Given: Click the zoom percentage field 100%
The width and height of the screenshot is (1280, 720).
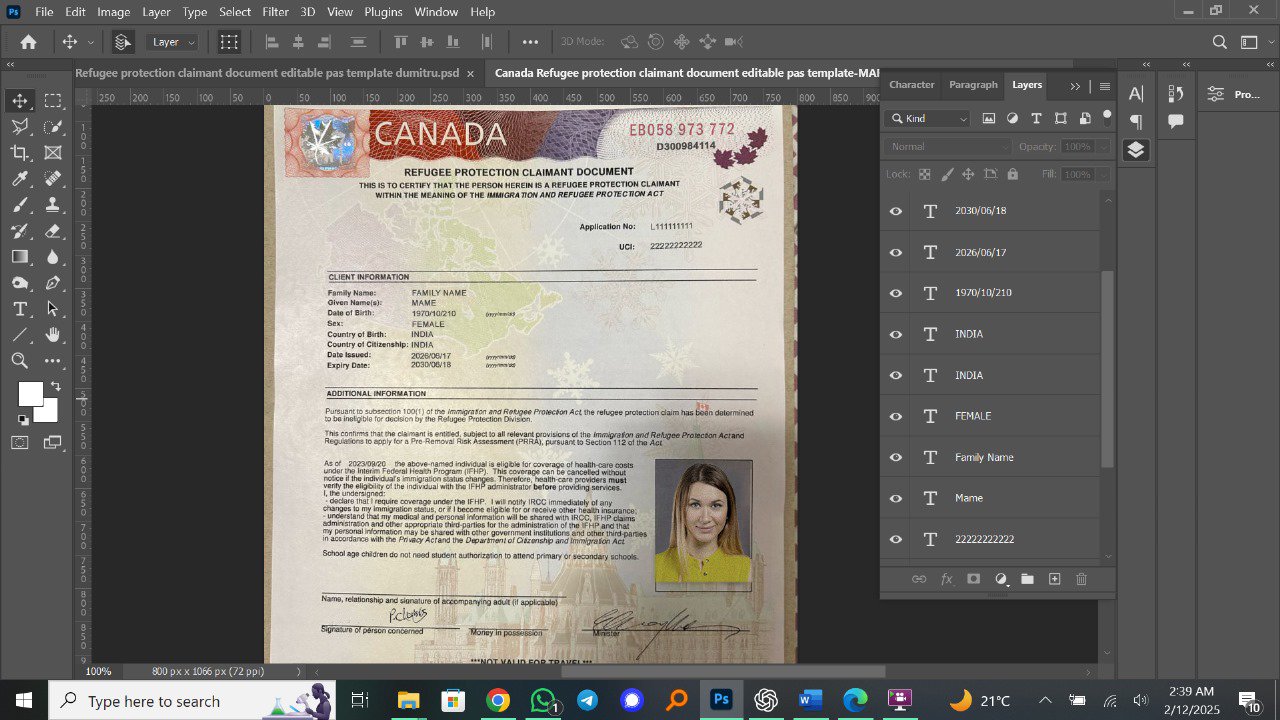Looking at the screenshot, I should point(98,671).
